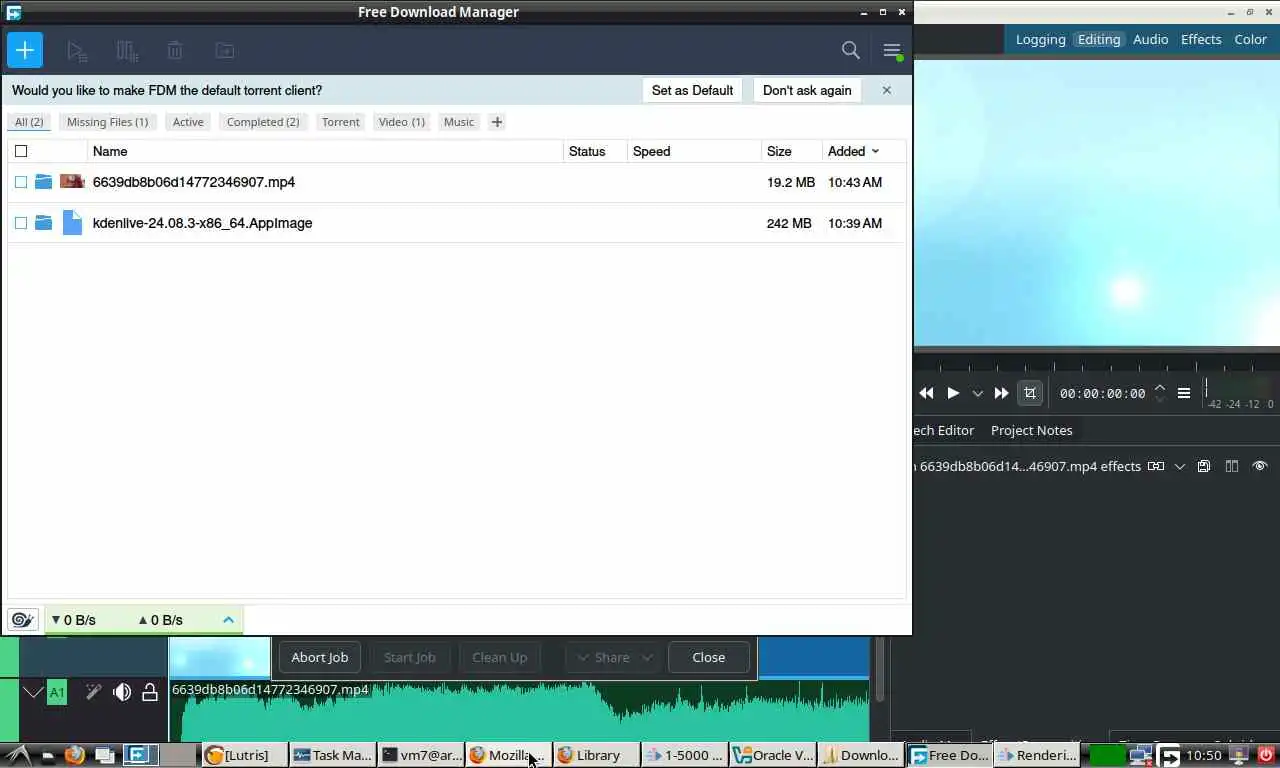
Task: Open folder icon for kdenlive AppImage
Action: (43, 223)
